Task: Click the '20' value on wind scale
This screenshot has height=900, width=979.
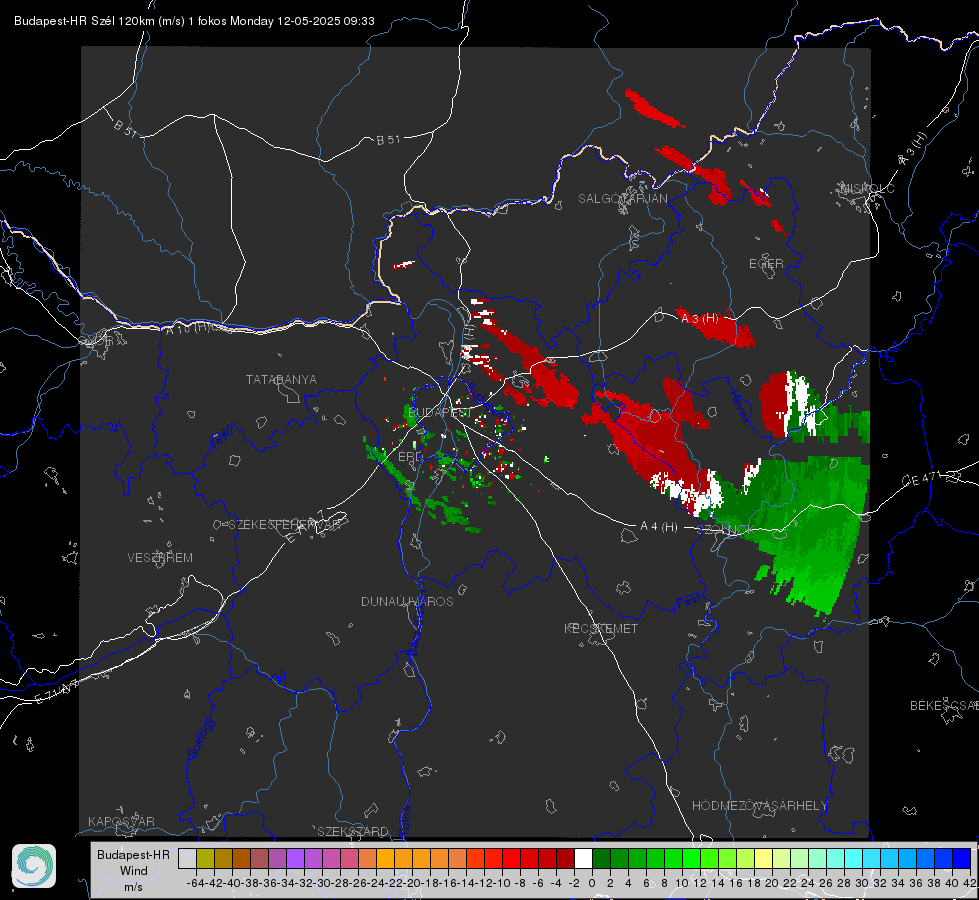Action: pos(772,883)
